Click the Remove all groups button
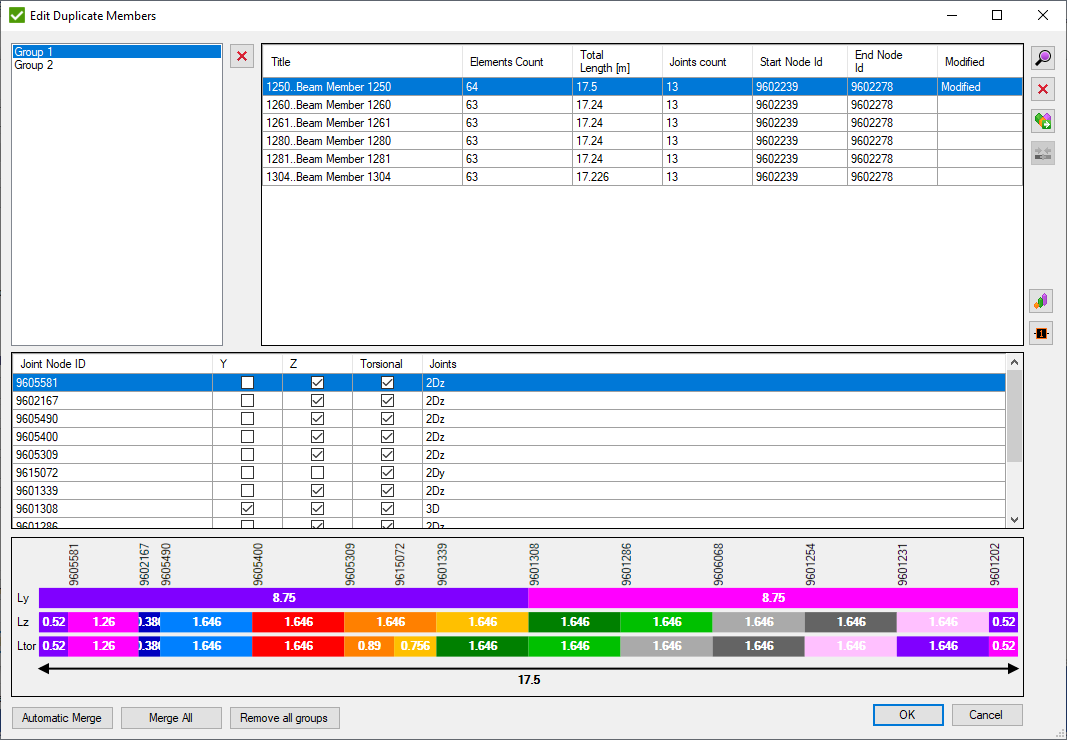This screenshot has width=1067, height=740. pyautogui.click(x=285, y=717)
